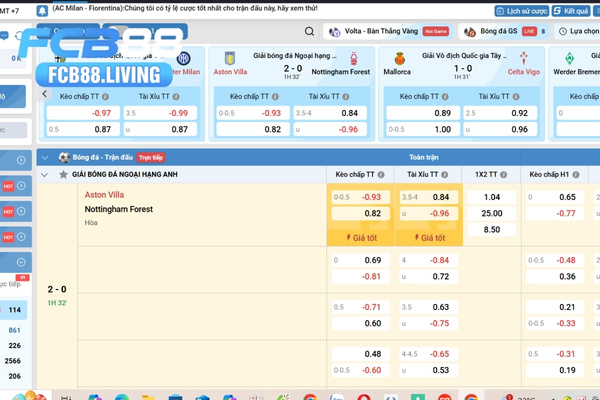Select over 4 odds -0.84

(429, 260)
